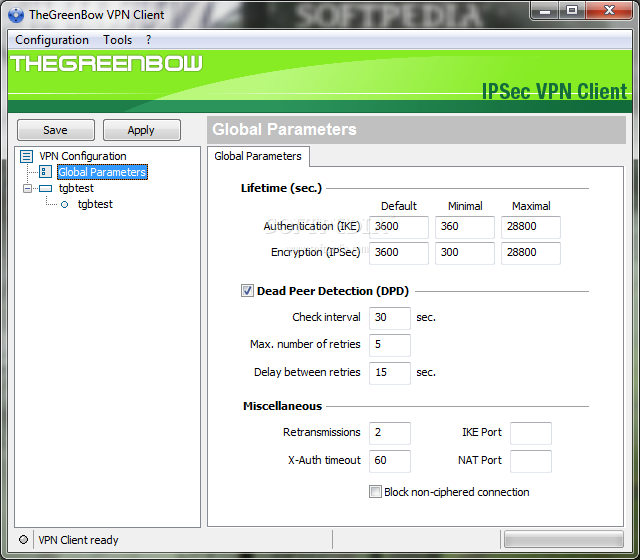Image resolution: width=640 pixels, height=560 pixels.
Task: Click Authentication (IKE) Default lifetime field
Action: [x=399, y=227]
